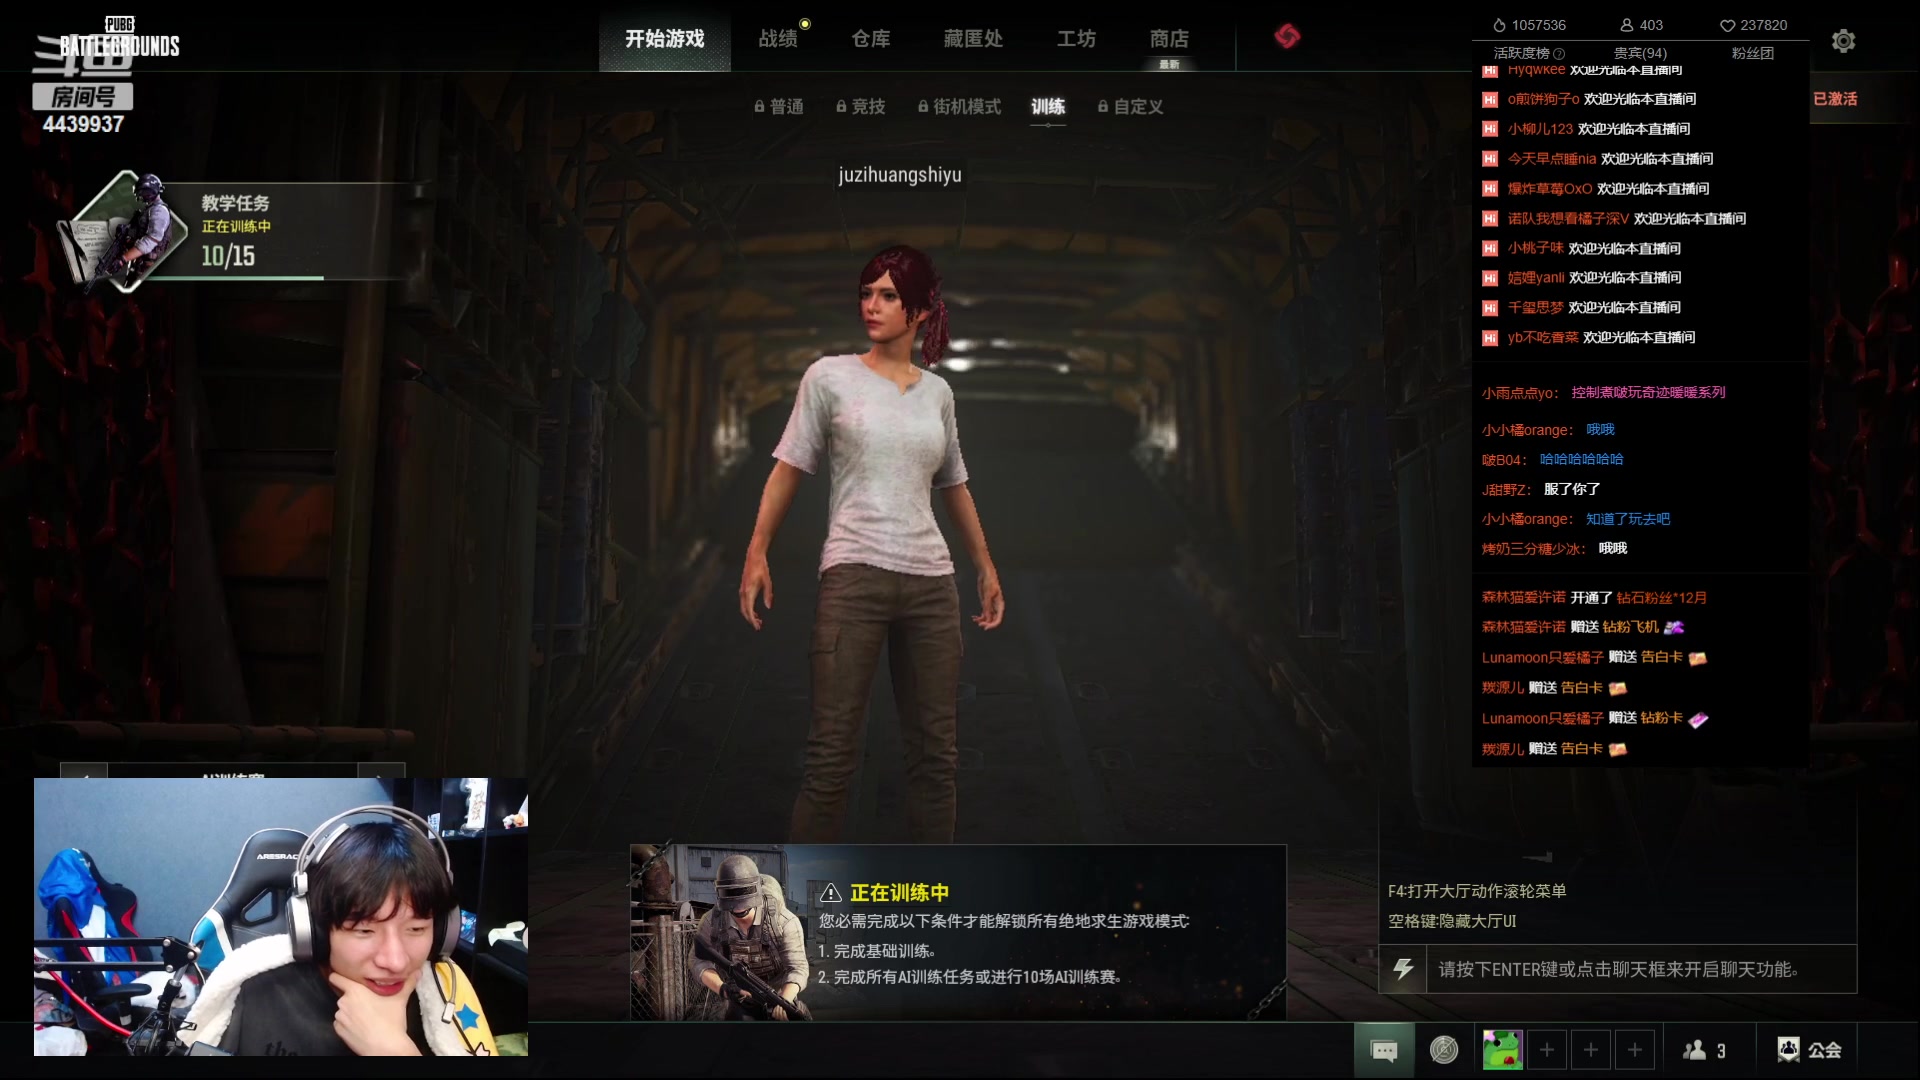Click the 10/15 tutorial progress bar
Screen dimensions: 1920x1080
tap(235, 277)
